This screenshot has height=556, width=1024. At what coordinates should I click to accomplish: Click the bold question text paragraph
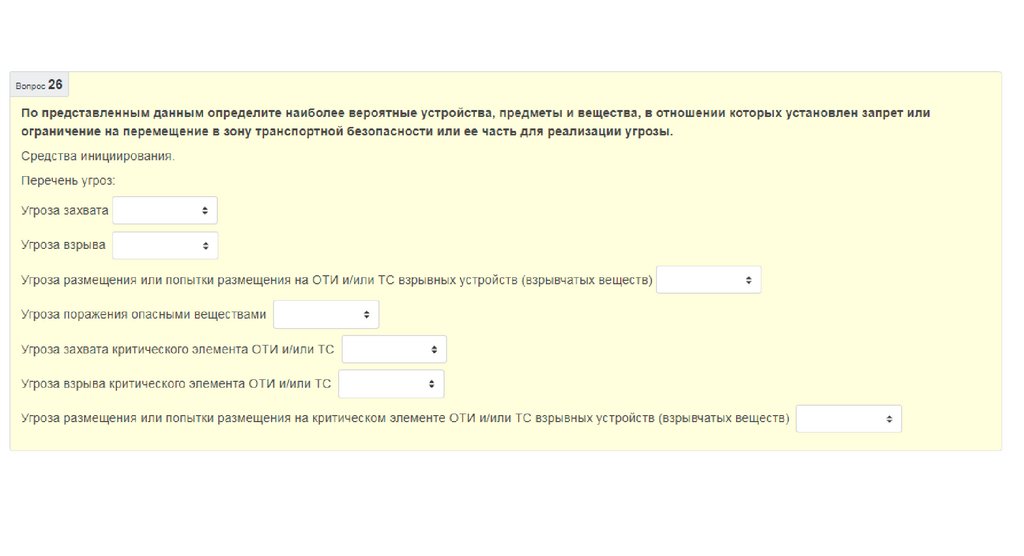click(475, 122)
